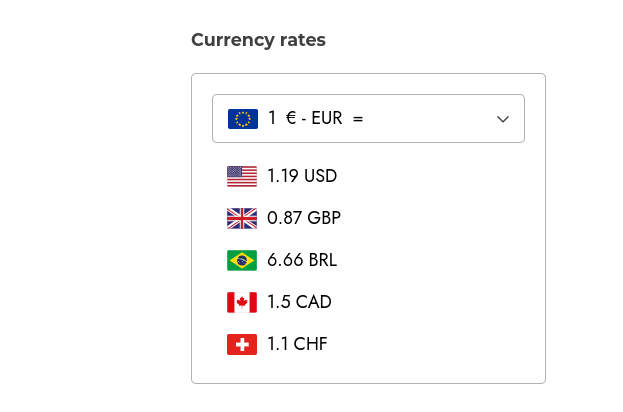Click empty space inside selector before chevron
623x412 pixels.
pos(429,118)
